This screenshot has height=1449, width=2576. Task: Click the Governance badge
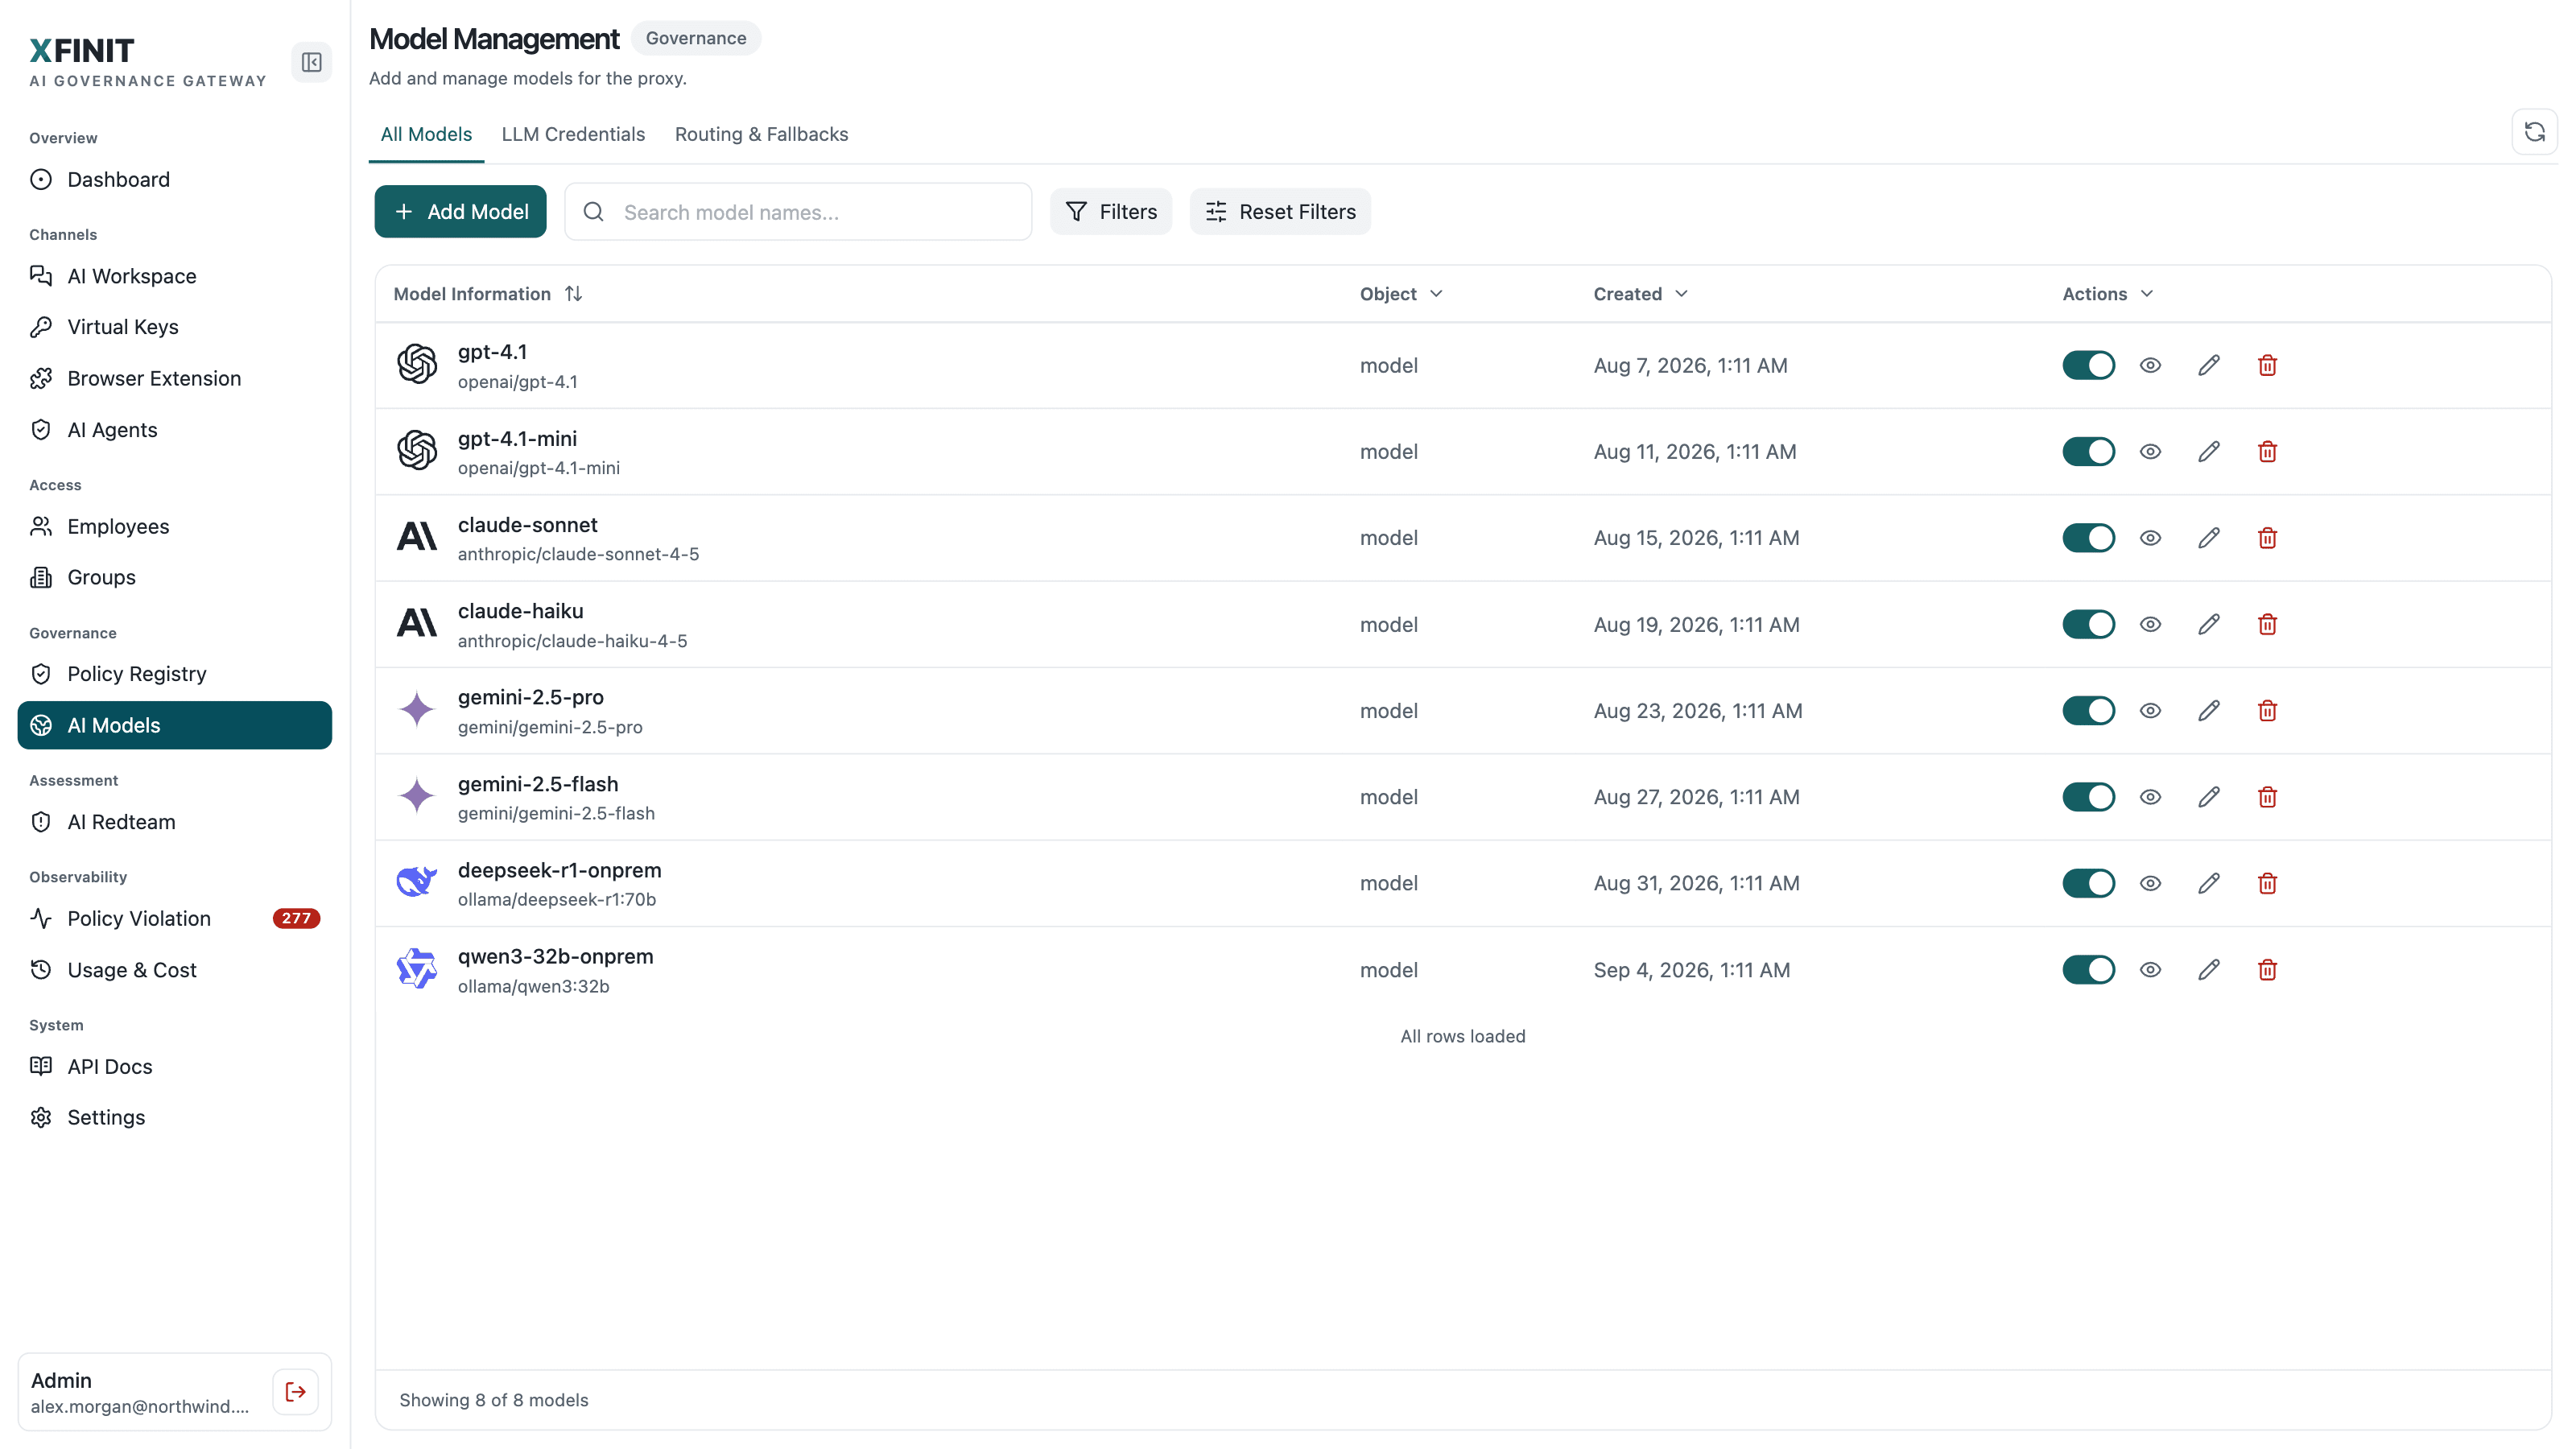pyautogui.click(x=696, y=38)
